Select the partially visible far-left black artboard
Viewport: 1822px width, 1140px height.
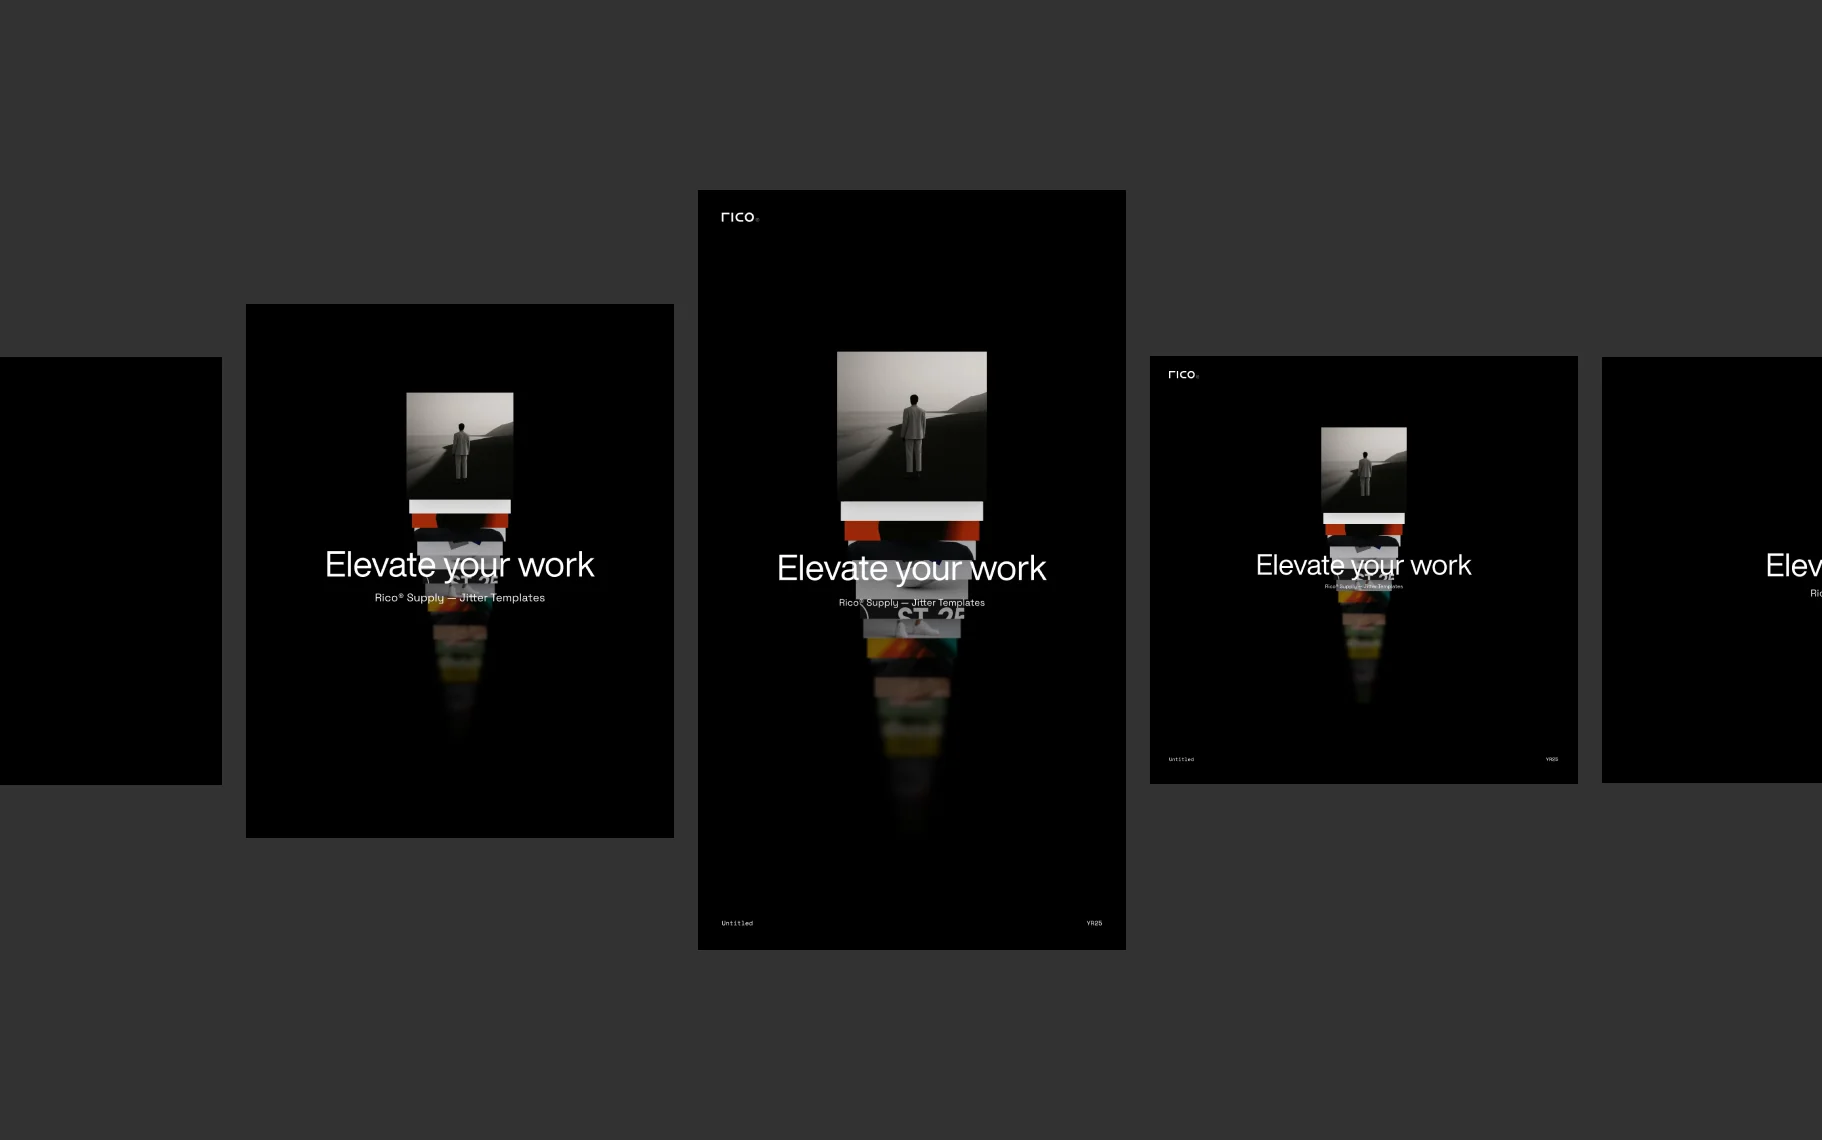click(x=110, y=570)
